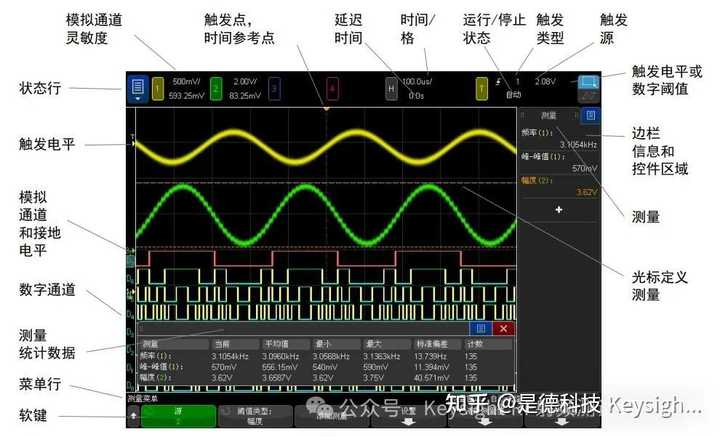
Task: Click statistics max value 3.75V
Action: click(373, 378)
